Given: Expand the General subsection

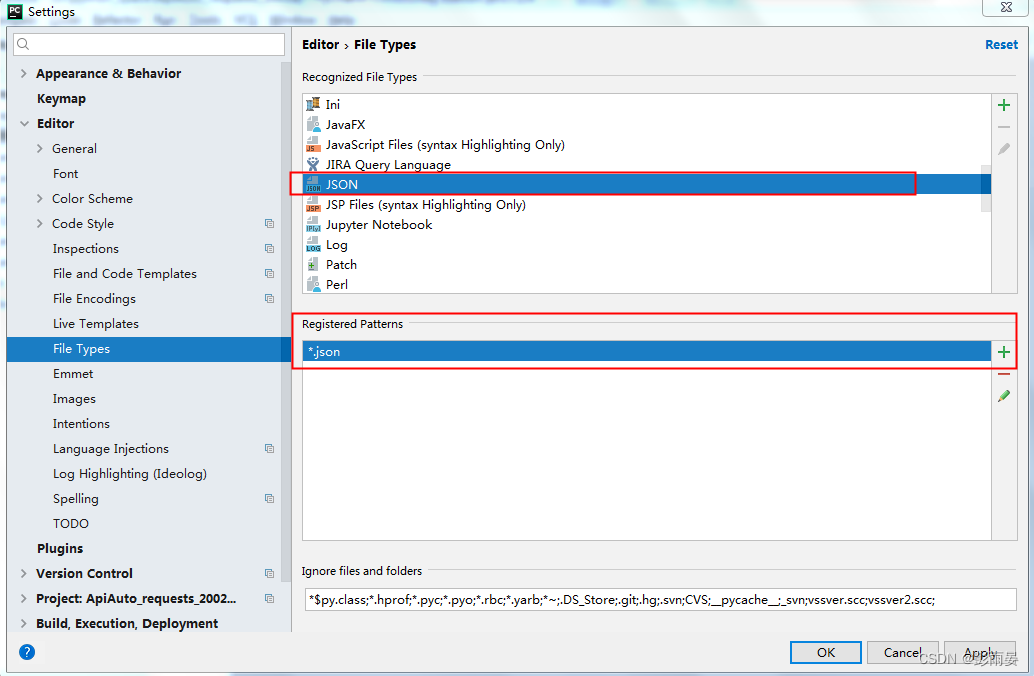Looking at the screenshot, I should (40, 148).
